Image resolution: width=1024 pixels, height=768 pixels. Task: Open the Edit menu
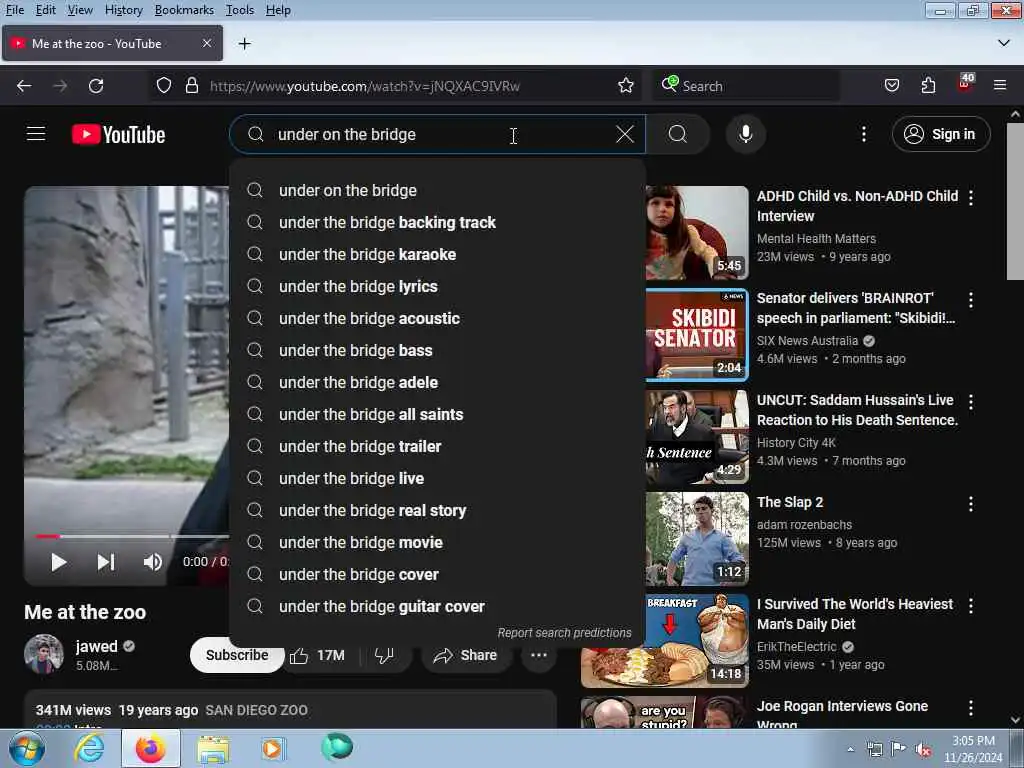pos(46,10)
